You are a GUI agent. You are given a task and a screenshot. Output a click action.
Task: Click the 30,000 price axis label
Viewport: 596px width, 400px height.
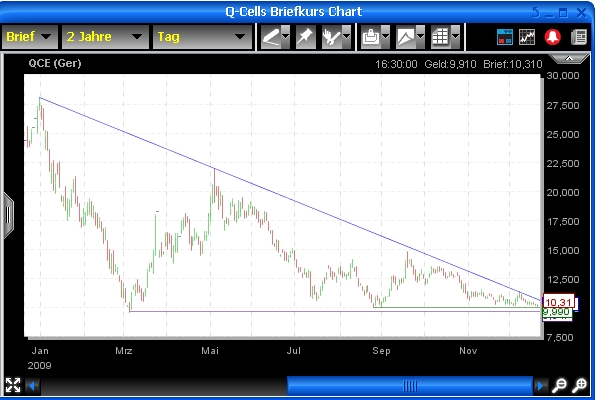click(x=563, y=76)
